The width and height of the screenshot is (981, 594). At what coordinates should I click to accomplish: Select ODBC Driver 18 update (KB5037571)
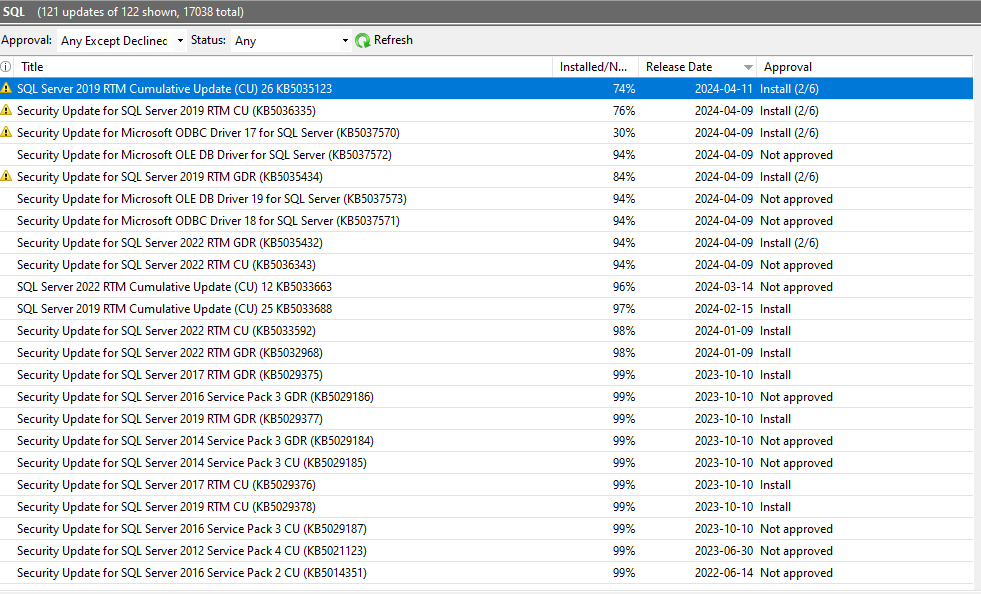[486, 220]
